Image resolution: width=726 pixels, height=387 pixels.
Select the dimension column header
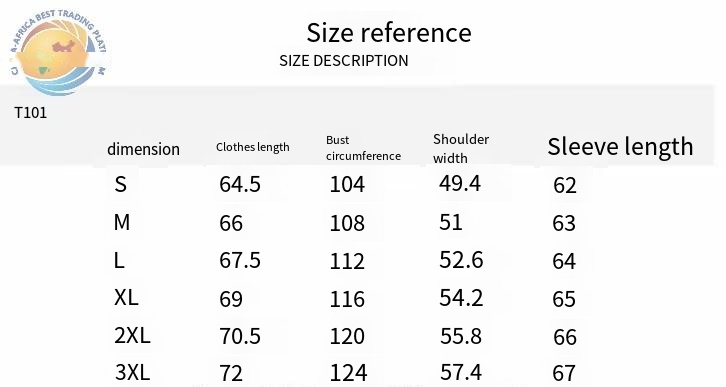pyautogui.click(x=144, y=149)
